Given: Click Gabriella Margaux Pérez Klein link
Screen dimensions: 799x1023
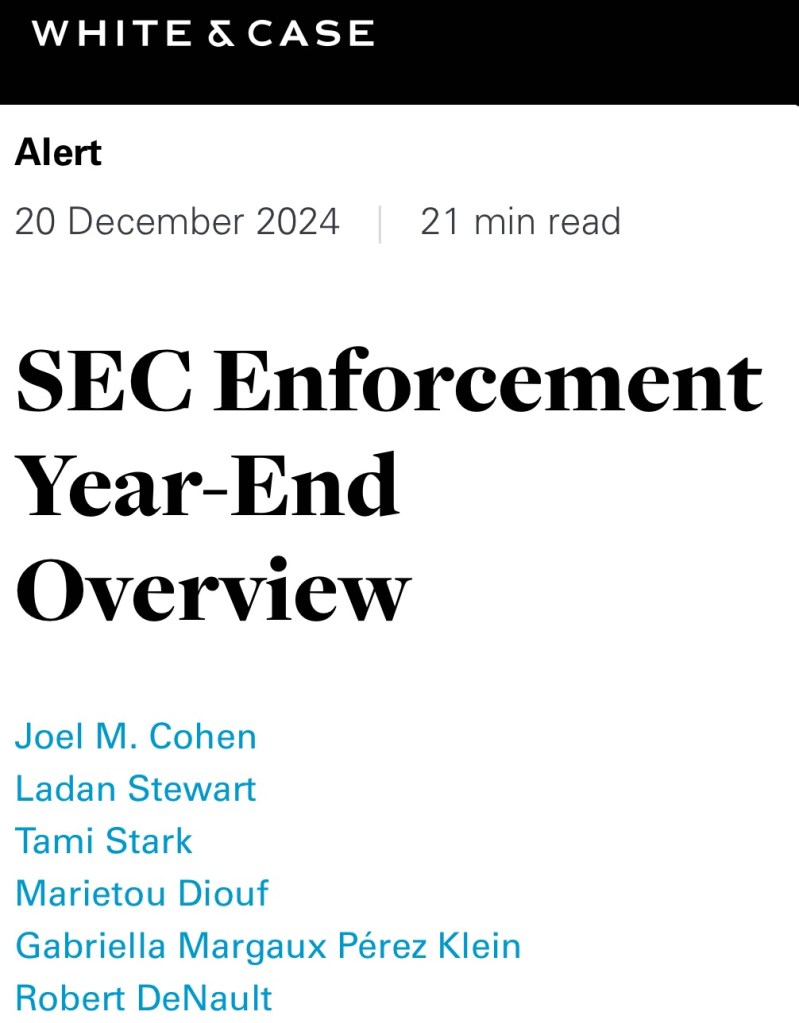Looking at the screenshot, I should (268, 945).
